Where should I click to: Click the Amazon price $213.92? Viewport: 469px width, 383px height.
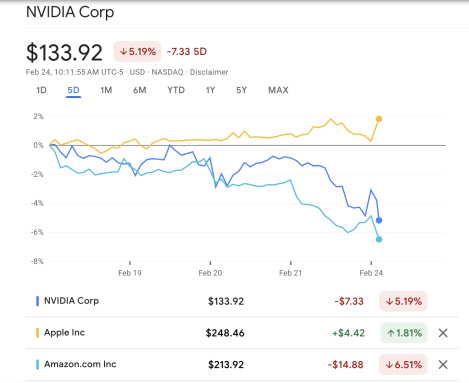[226, 364]
